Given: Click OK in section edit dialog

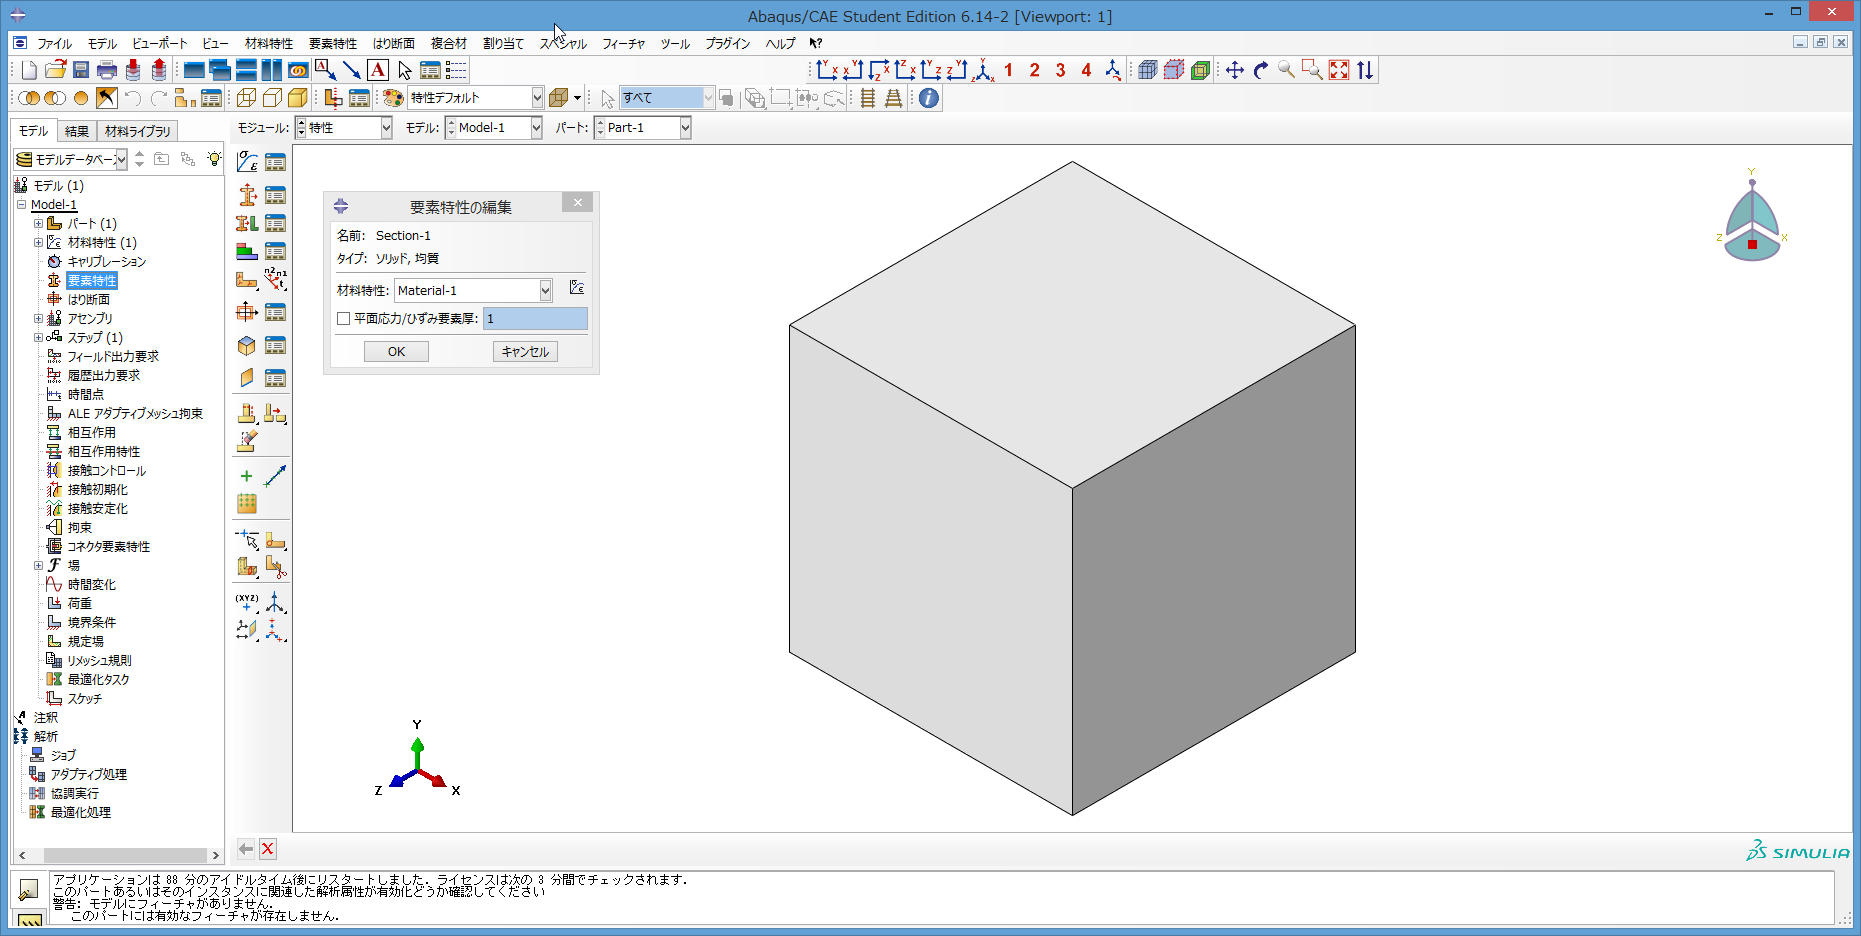Looking at the screenshot, I should coord(396,351).
